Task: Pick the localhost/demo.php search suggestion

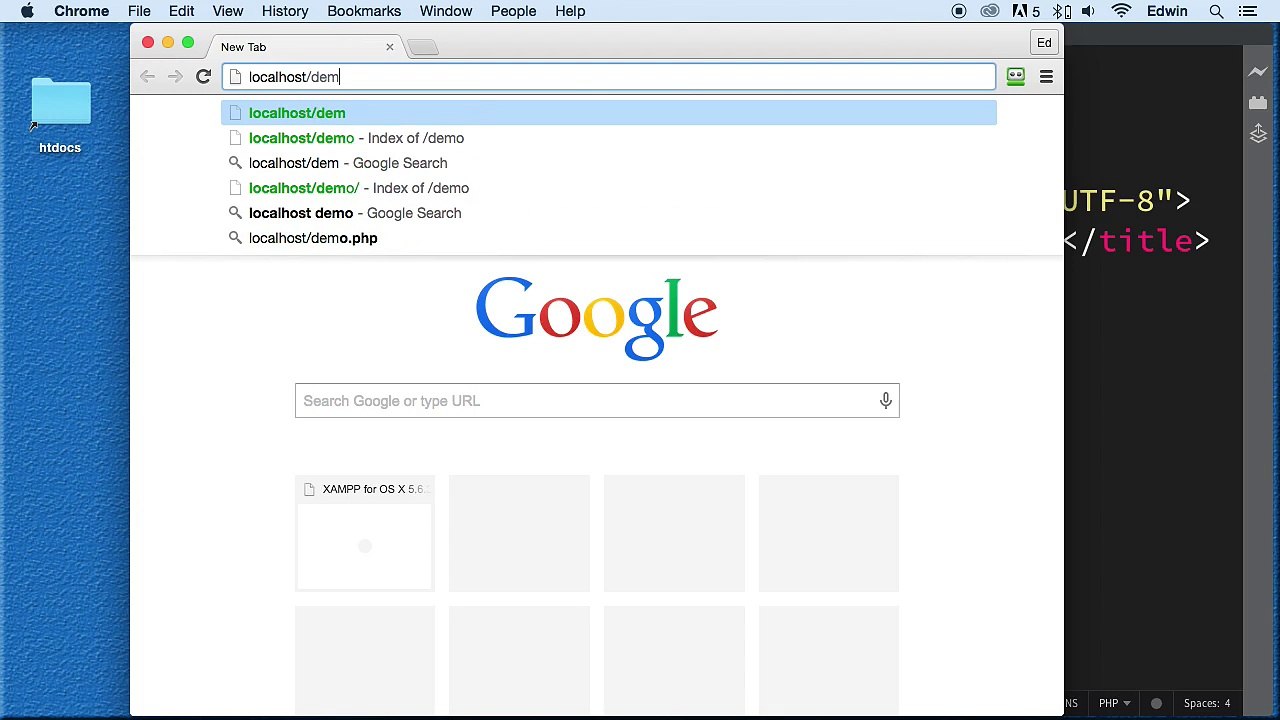Action: (x=609, y=238)
